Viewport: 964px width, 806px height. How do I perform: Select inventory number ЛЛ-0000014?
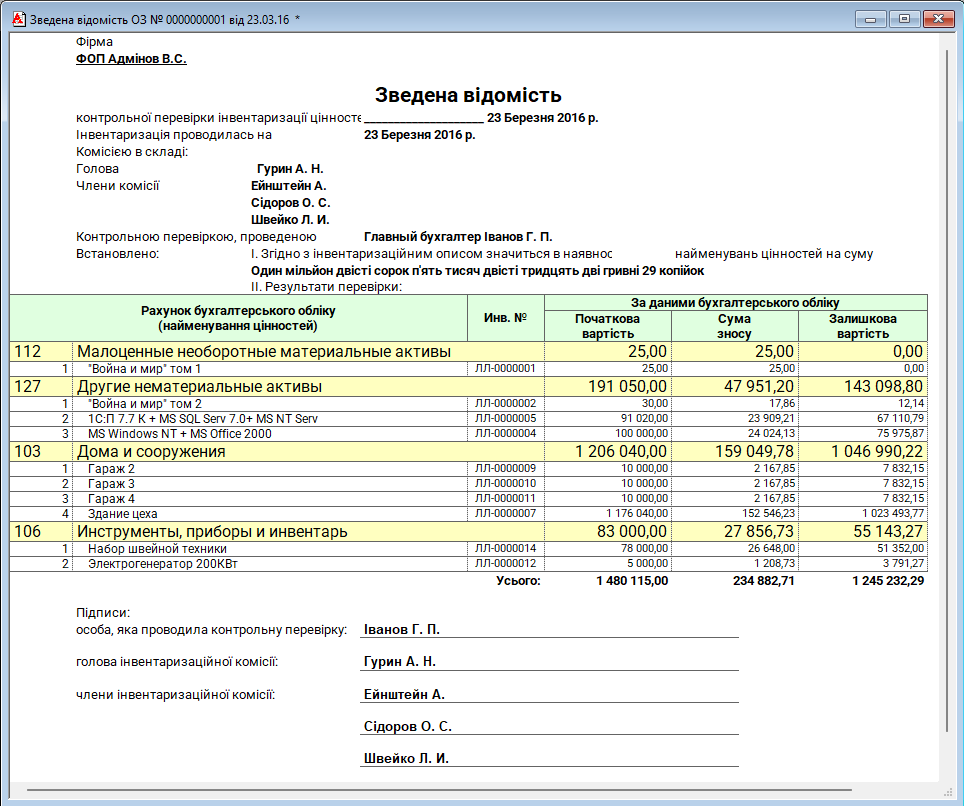coord(505,548)
